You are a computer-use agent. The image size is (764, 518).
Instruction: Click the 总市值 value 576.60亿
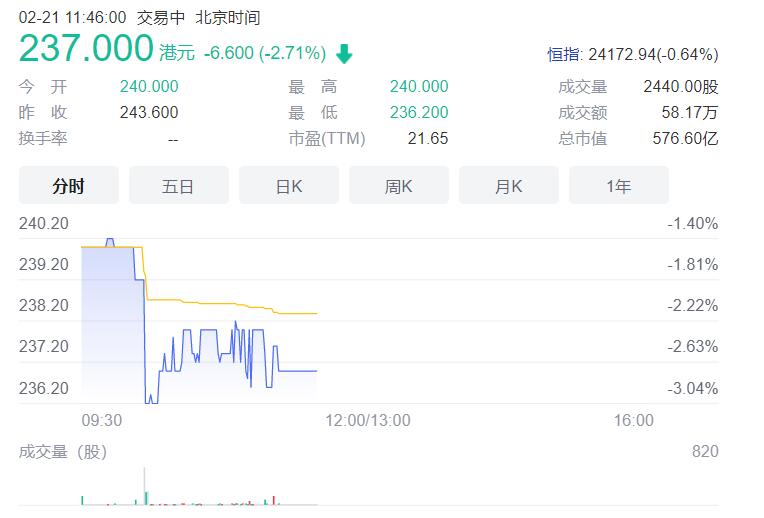point(686,138)
